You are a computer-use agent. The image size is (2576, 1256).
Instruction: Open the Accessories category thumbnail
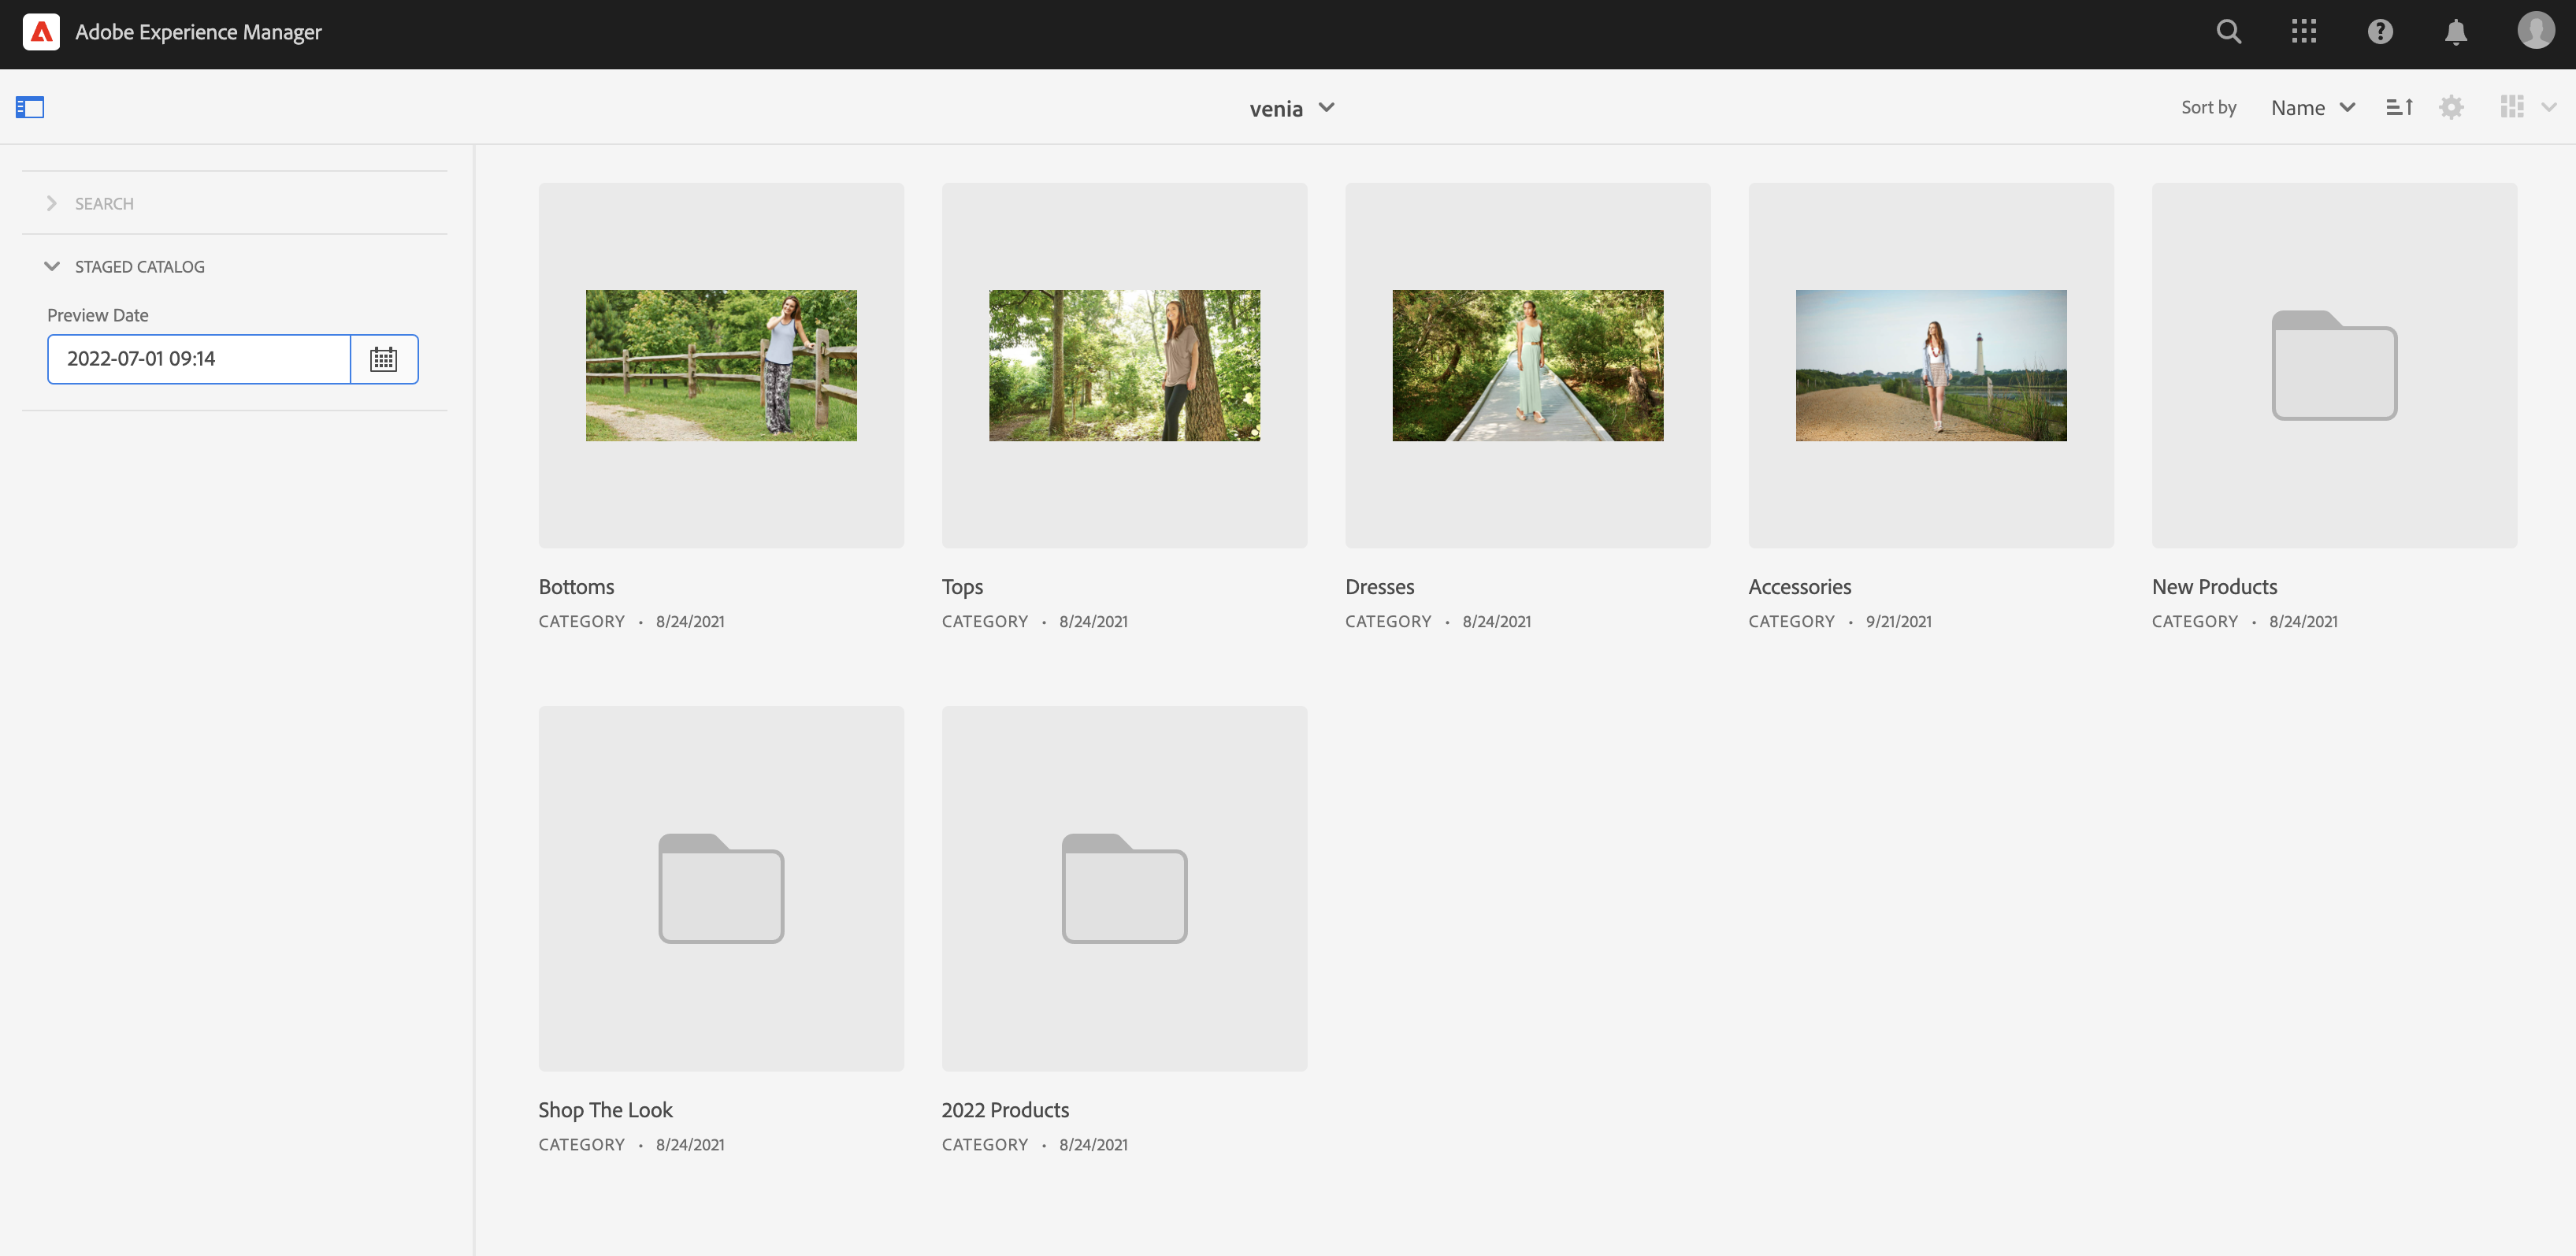click(1930, 366)
